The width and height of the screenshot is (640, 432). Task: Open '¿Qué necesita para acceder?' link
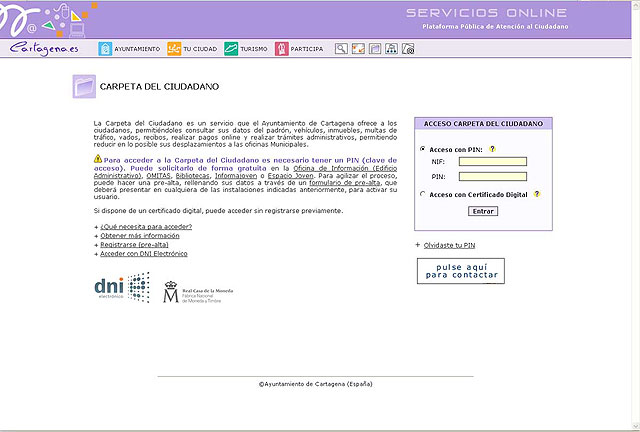(x=146, y=227)
